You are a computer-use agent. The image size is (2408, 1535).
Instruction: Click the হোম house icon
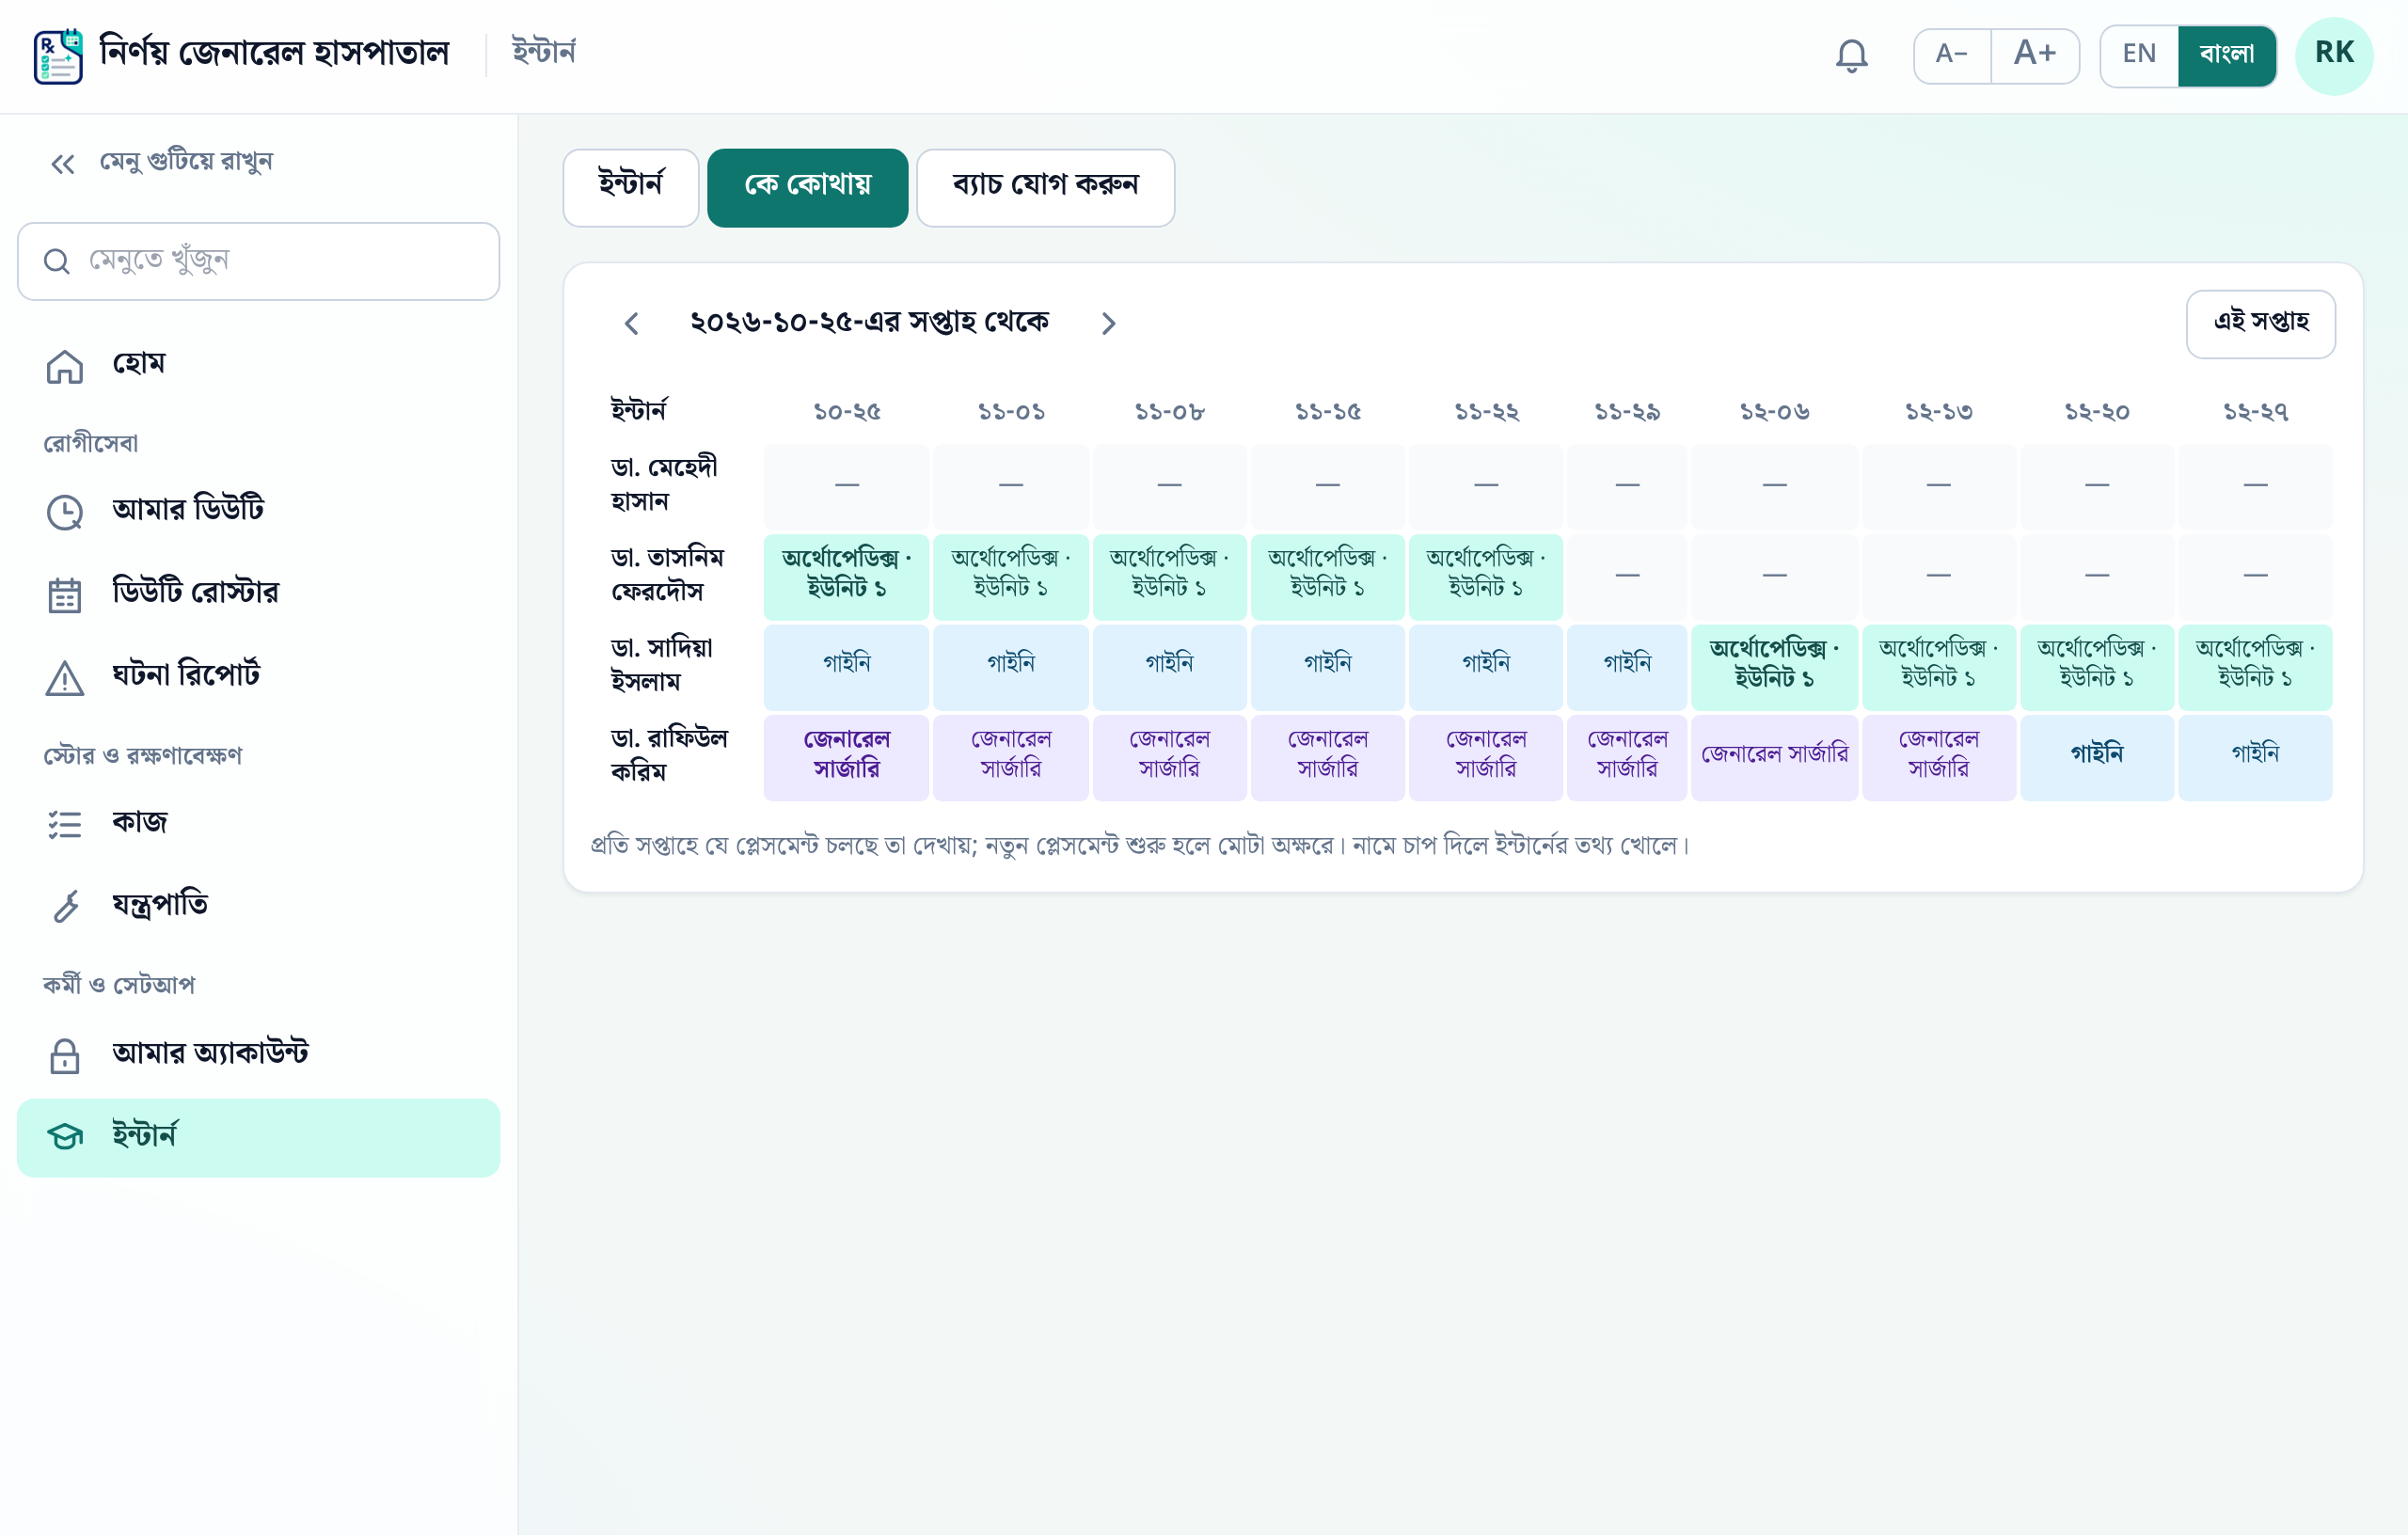(65, 366)
